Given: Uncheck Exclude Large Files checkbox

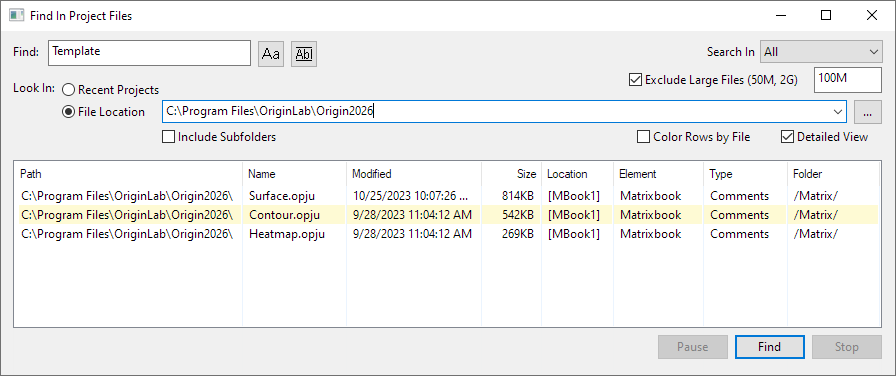Looking at the screenshot, I should coord(634,79).
